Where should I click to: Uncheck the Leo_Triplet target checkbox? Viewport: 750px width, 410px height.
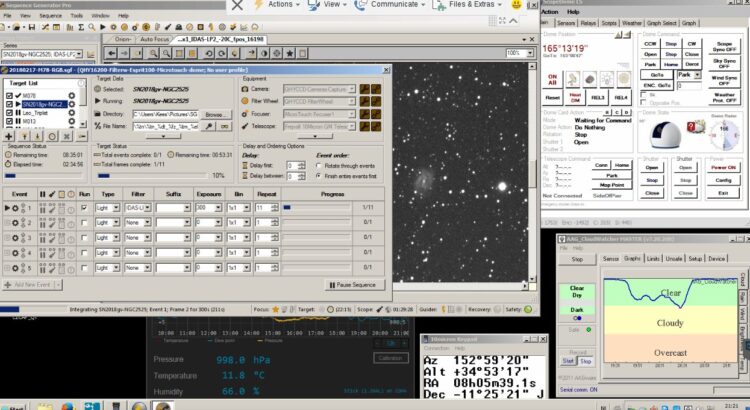click(10, 113)
